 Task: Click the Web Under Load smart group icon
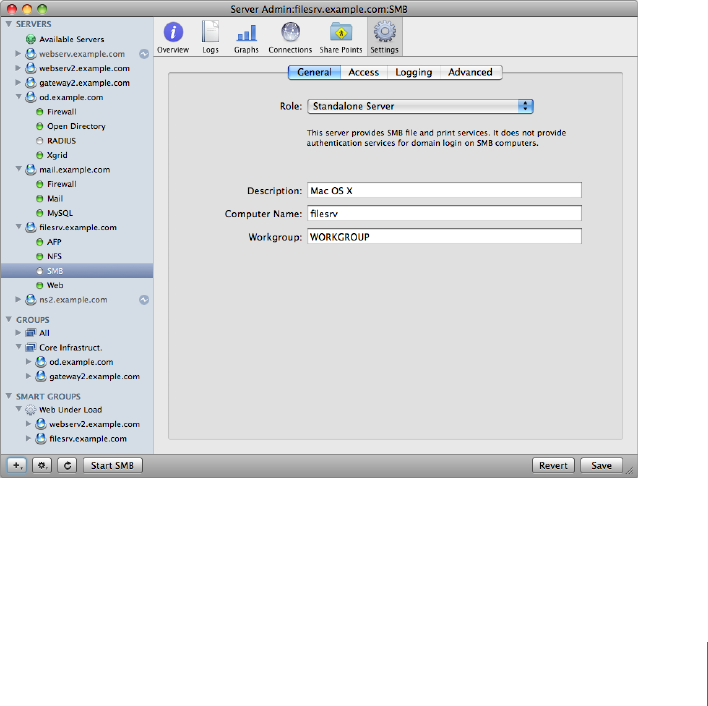(31, 410)
